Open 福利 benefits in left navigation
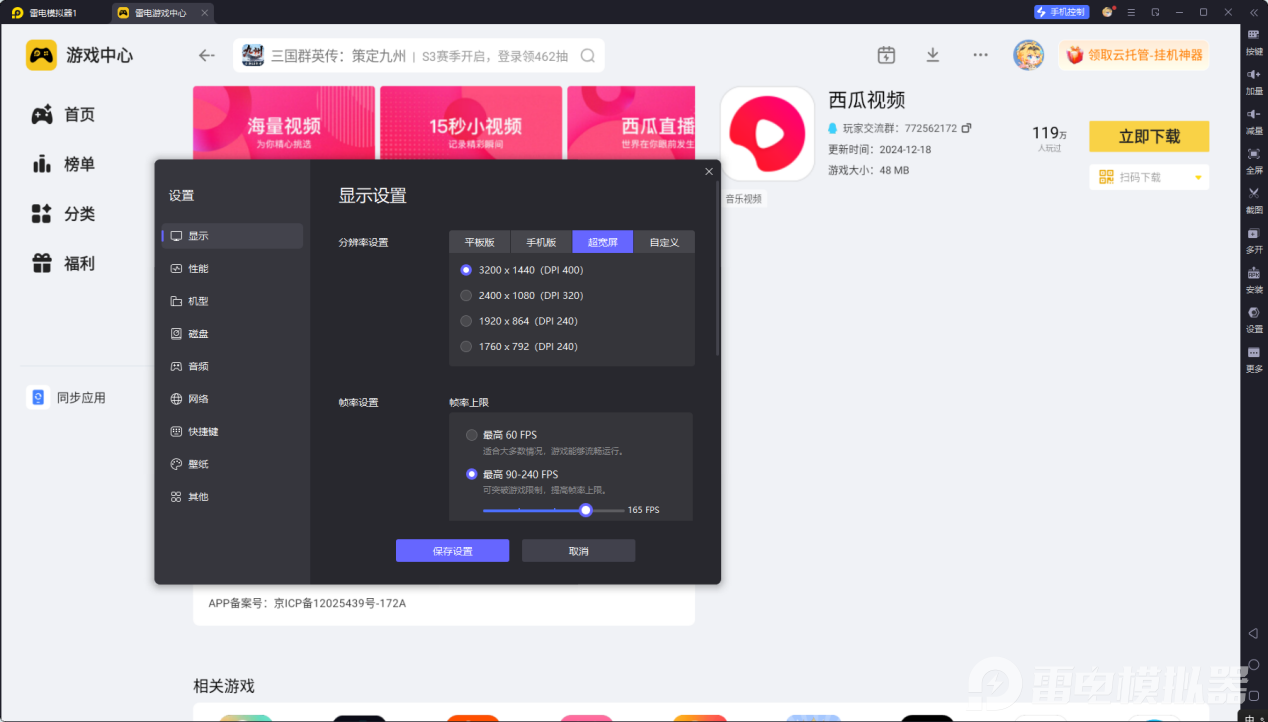The image size is (1268, 722). point(64,264)
